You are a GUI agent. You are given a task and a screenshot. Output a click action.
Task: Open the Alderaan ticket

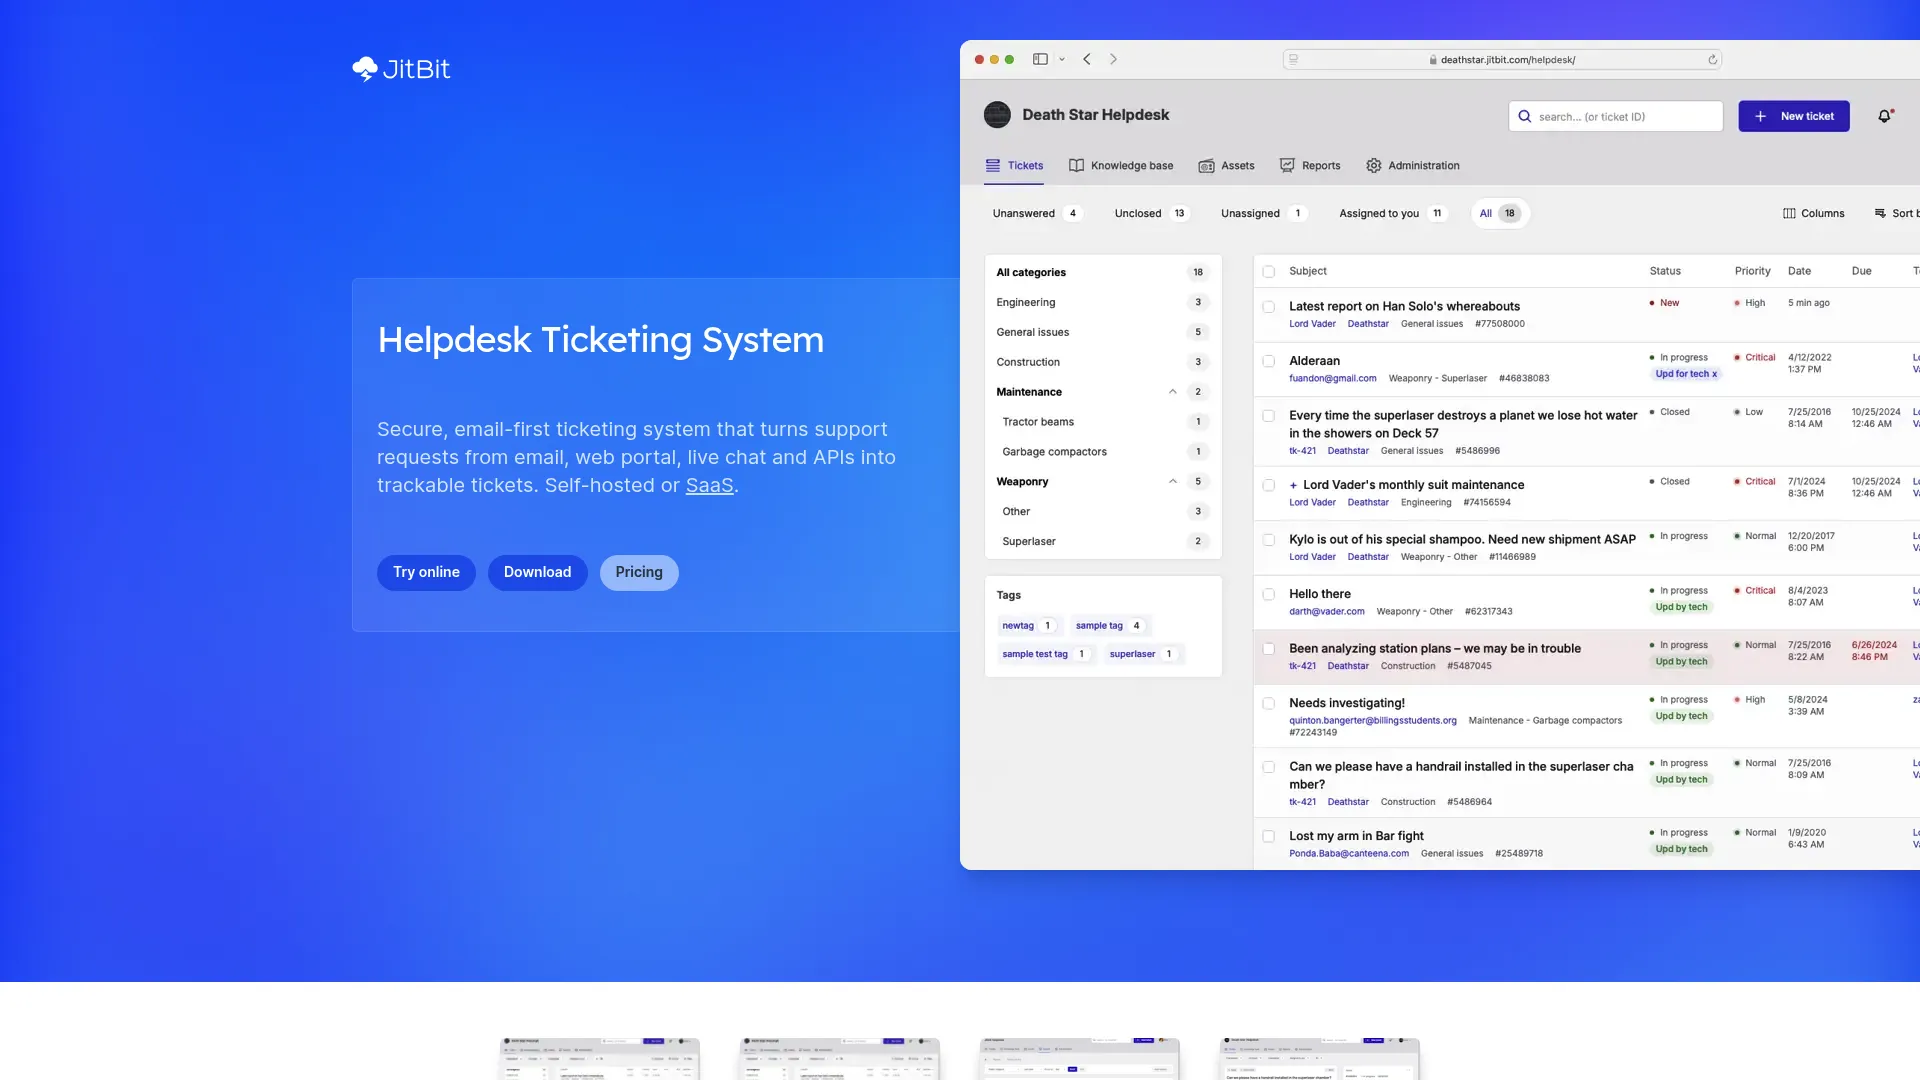[1314, 361]
